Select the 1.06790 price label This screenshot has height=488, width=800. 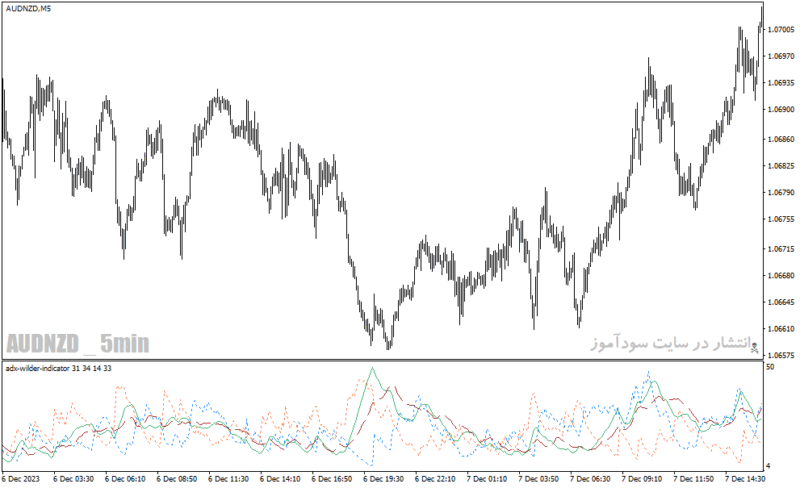(781, 192)
